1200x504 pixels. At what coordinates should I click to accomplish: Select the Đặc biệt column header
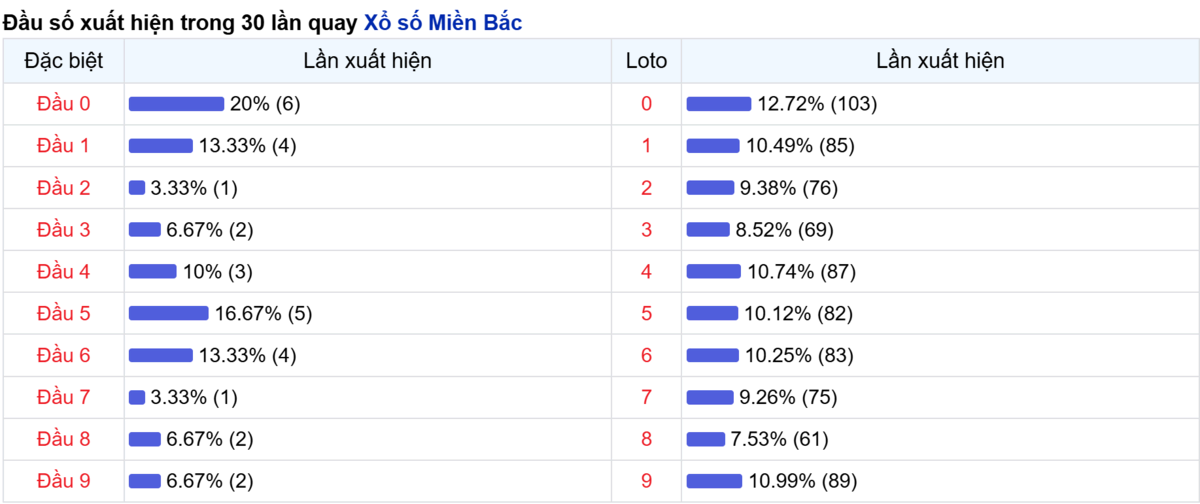coord(63,61)
